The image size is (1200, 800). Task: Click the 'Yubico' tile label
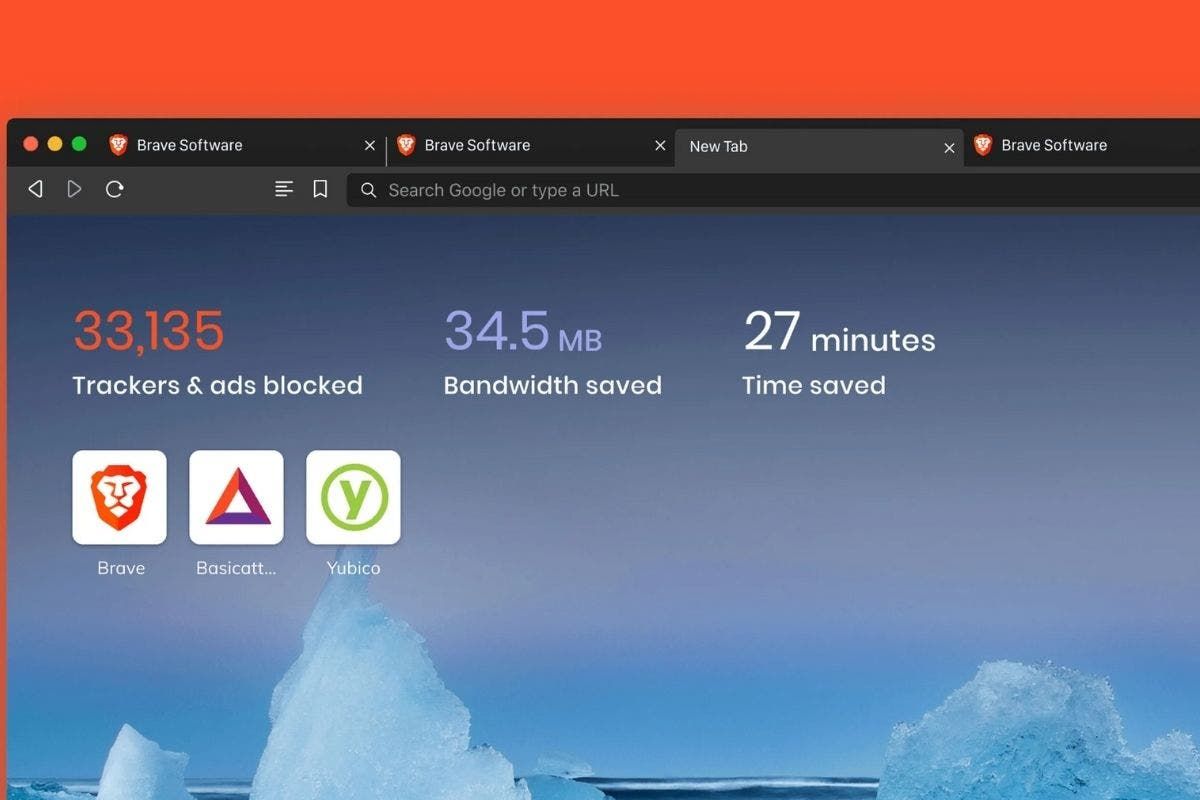coord(353,568)
